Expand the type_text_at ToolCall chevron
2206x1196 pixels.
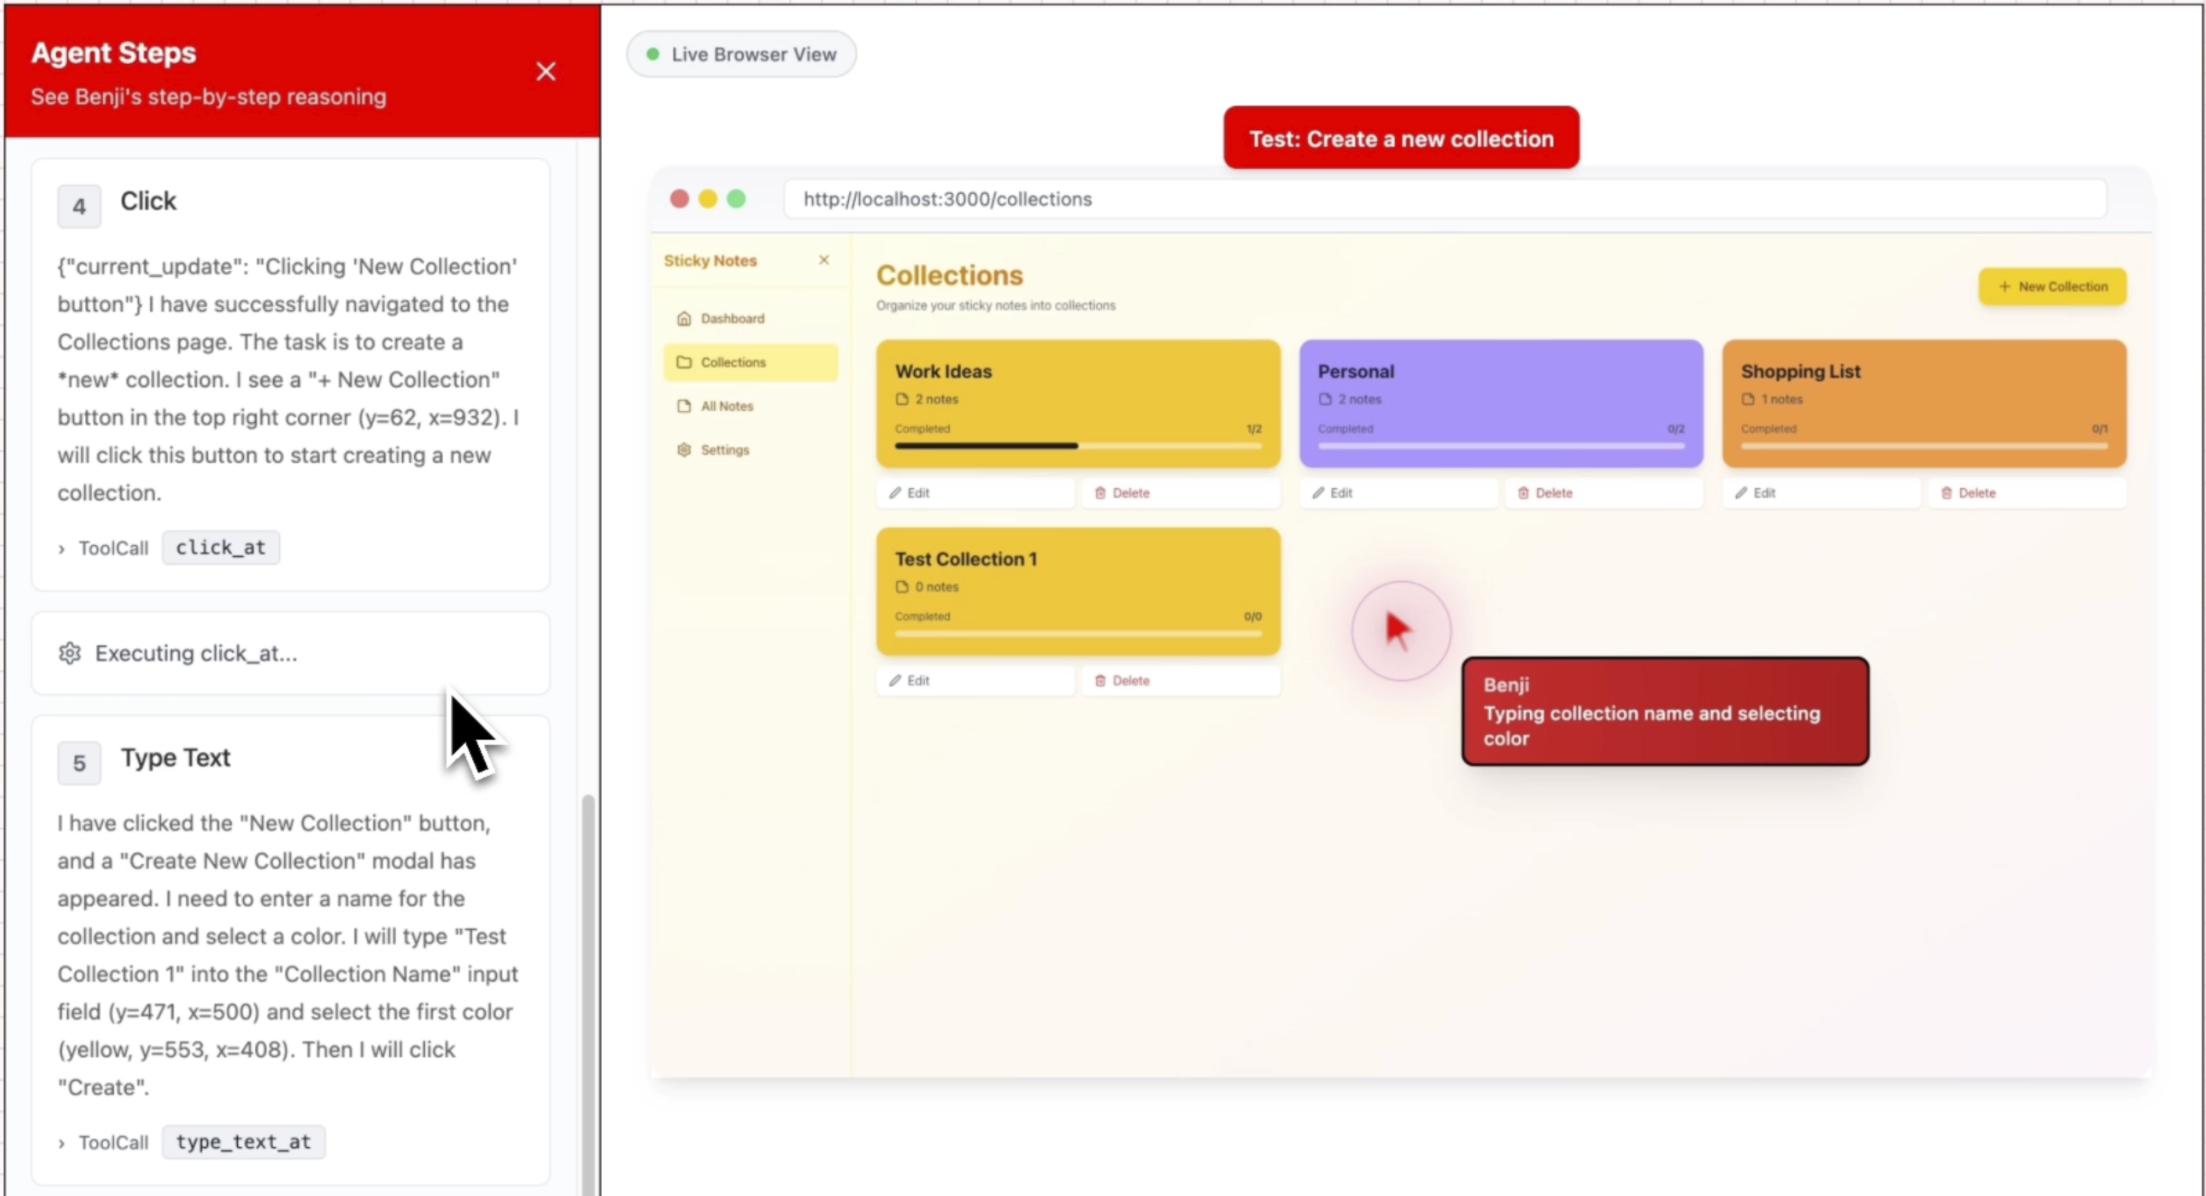coord(62,1143)
